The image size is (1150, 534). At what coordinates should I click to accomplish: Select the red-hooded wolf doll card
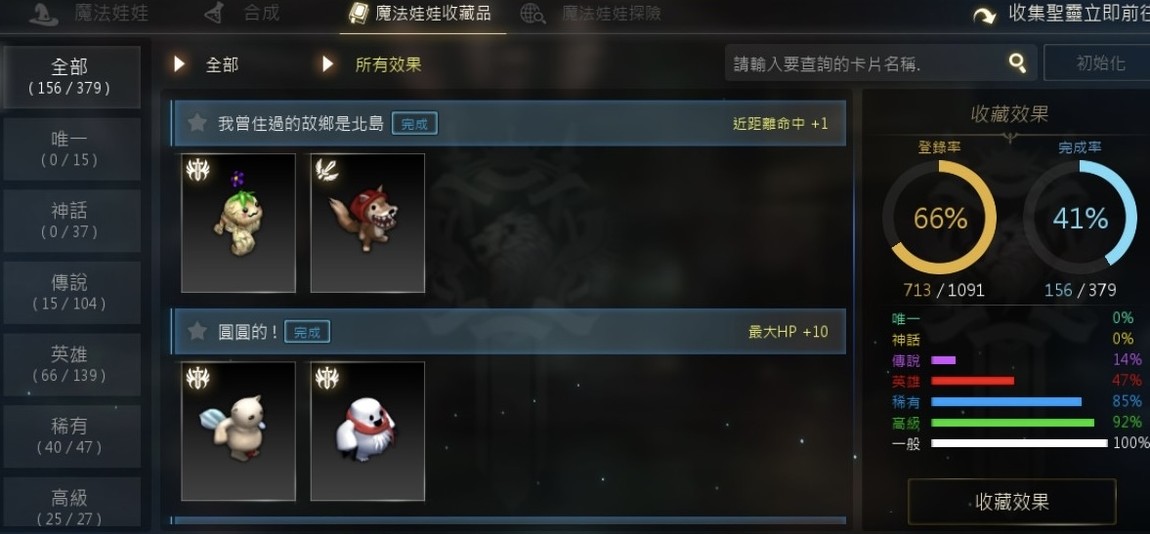pos(367,223)
